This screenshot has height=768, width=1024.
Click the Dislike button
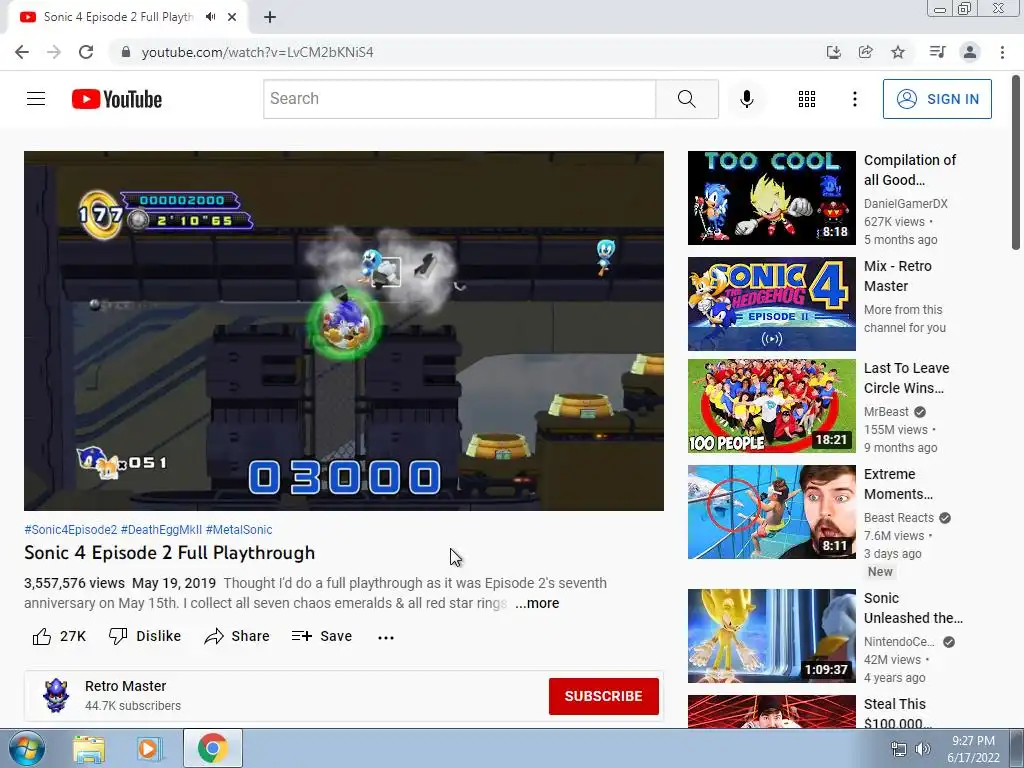tap(145, 636)
